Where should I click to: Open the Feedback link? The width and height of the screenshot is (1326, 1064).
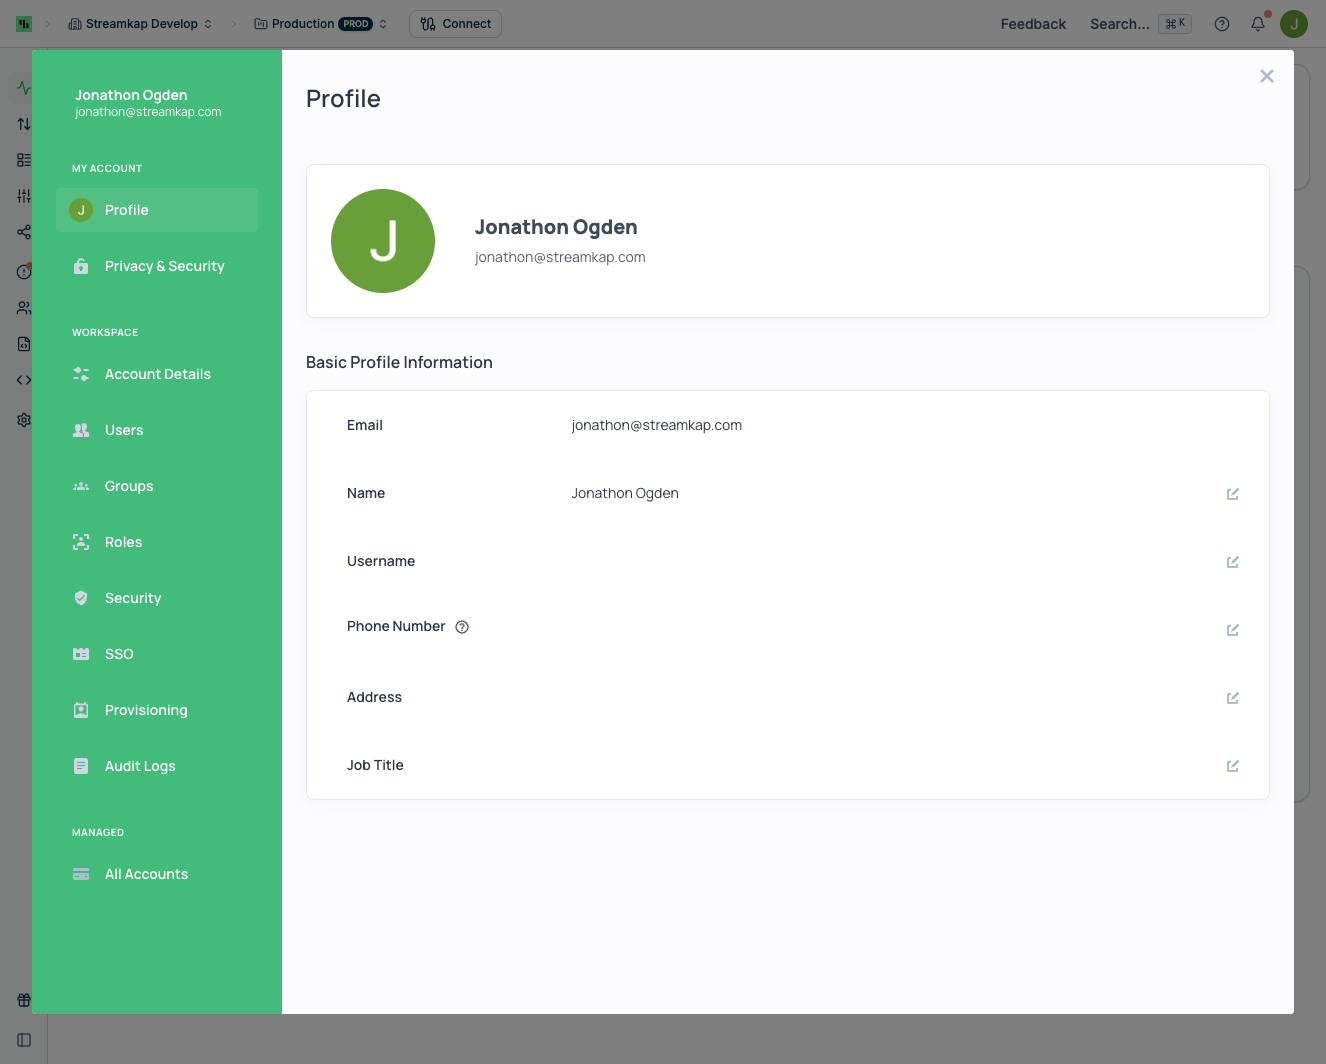coord(1033,23)
